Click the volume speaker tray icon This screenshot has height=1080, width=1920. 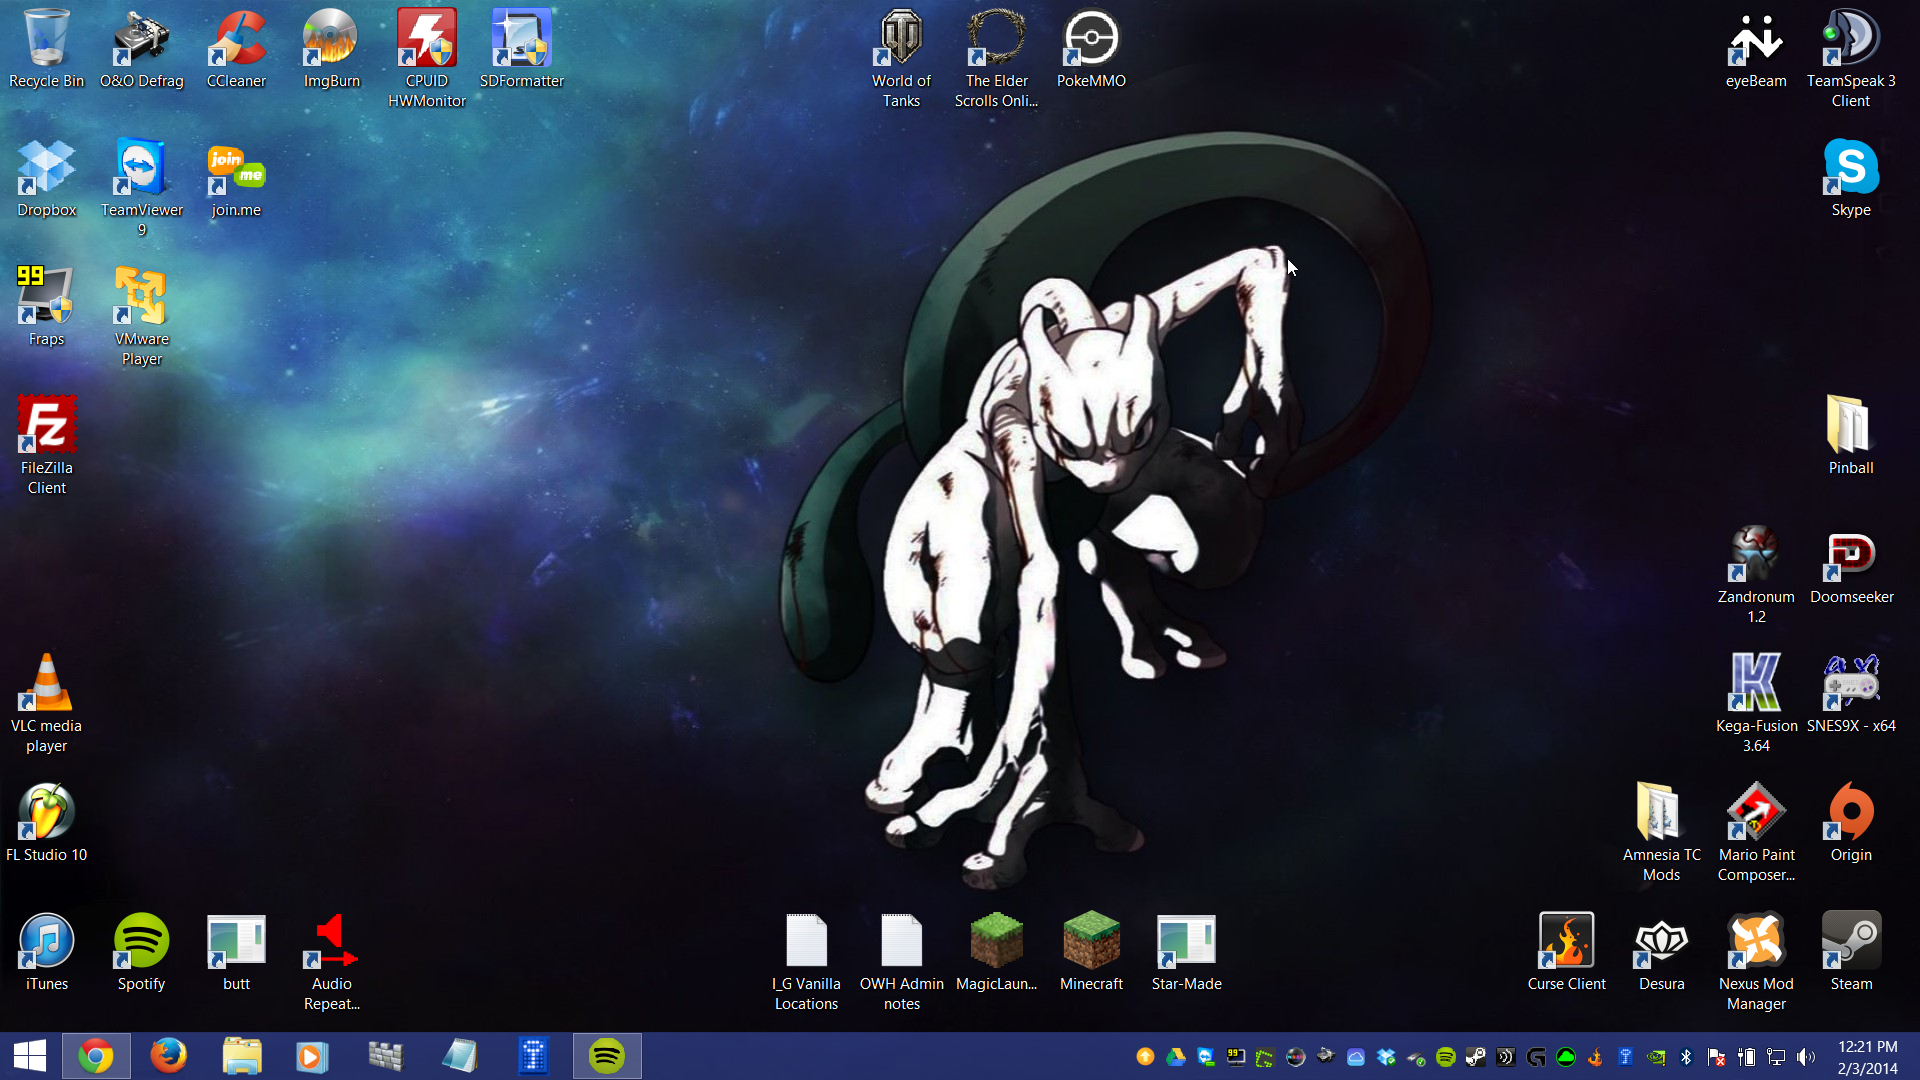tap(1806, 1057)
